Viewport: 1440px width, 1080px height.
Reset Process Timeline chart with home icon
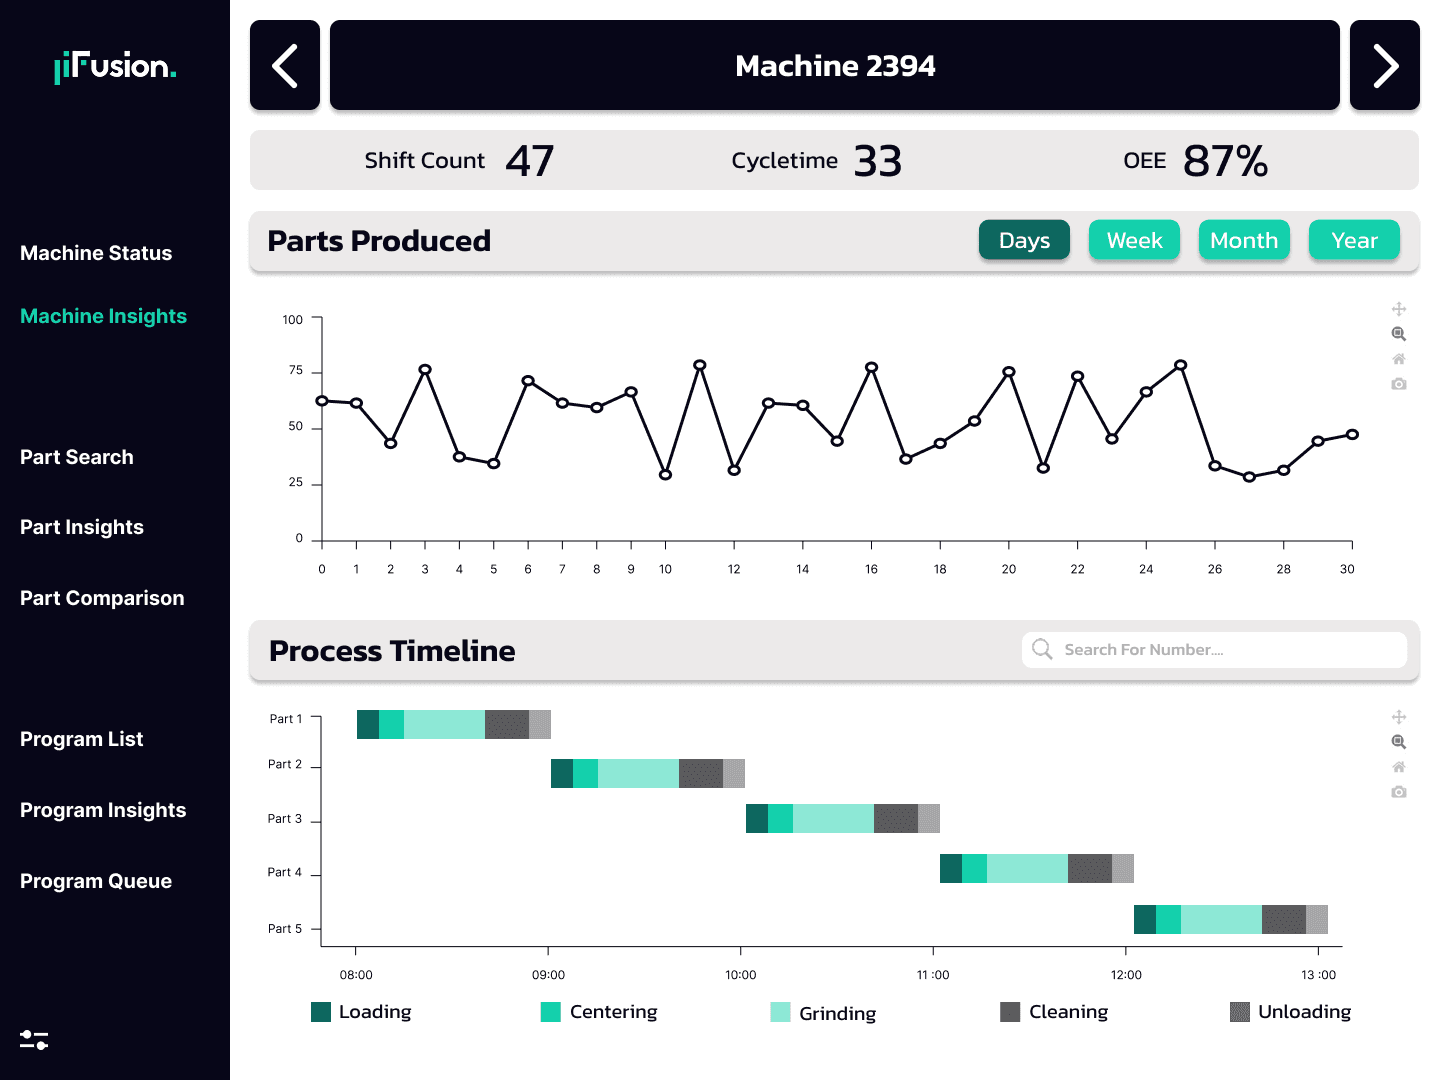pyautogui.click(x=1399, y=767)
